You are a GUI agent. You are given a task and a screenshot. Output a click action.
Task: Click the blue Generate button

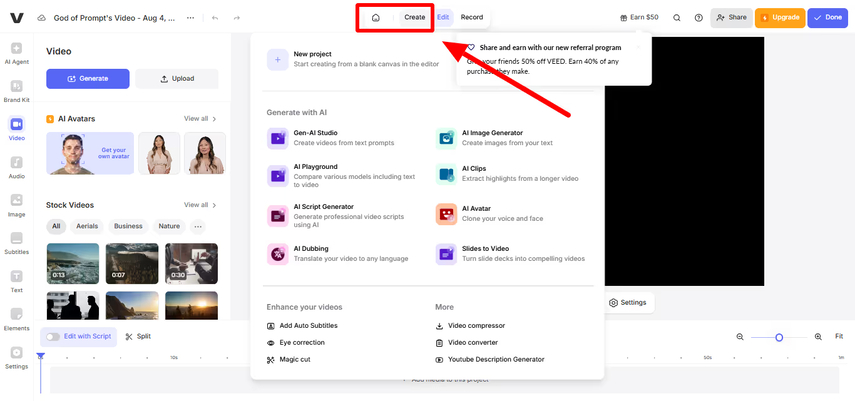point(88,79)
